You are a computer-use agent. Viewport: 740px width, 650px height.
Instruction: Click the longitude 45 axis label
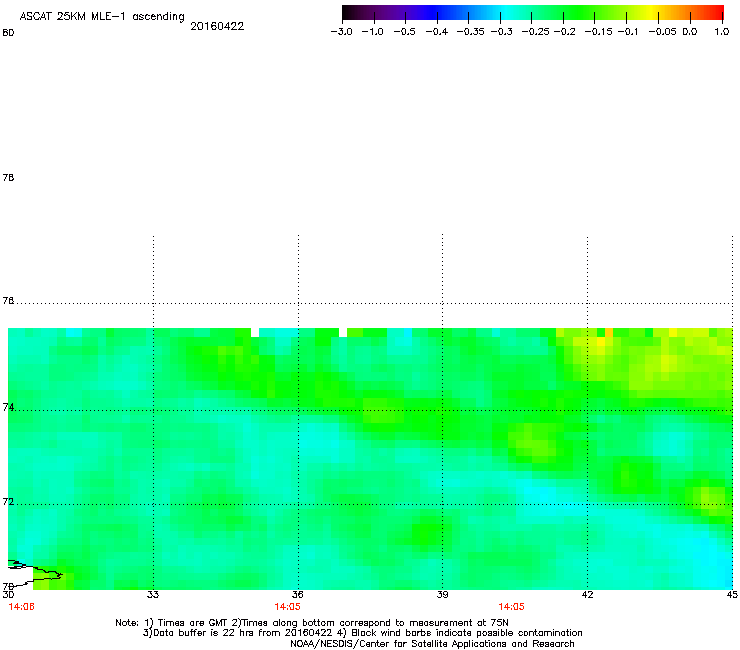coord(732,594)
